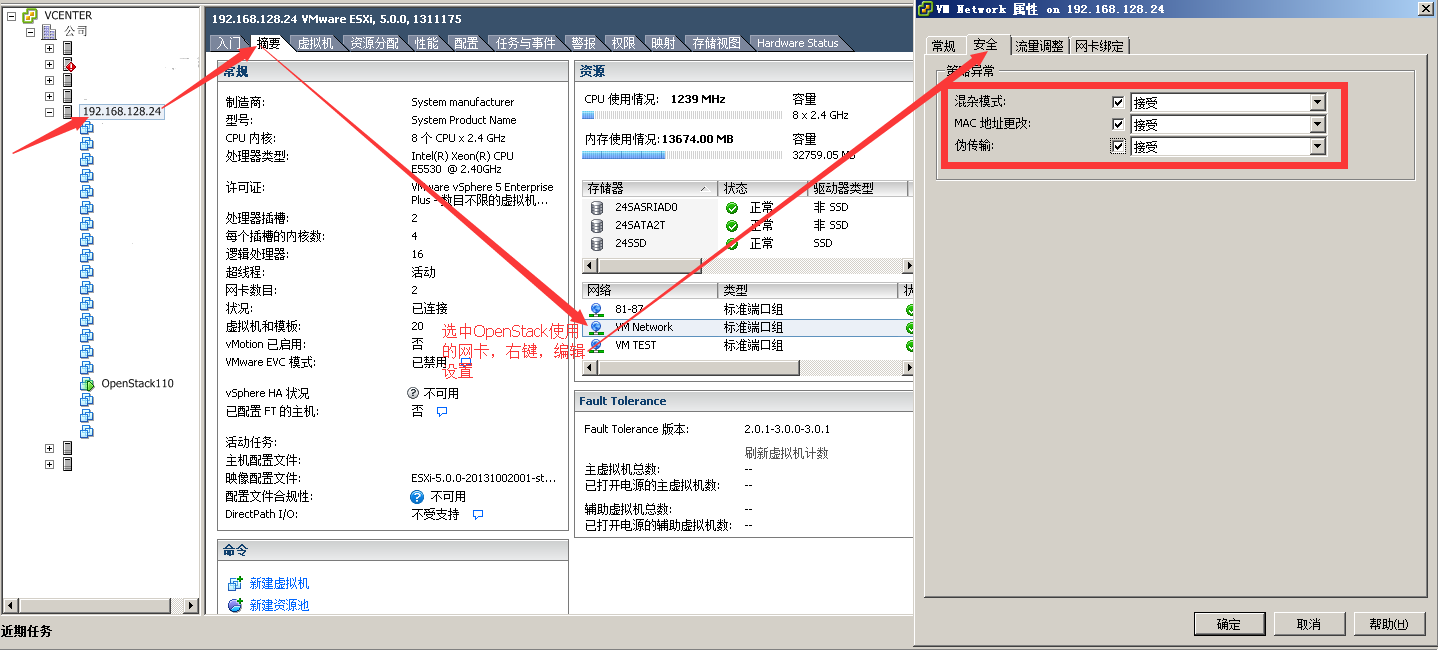Click 新建虚拟机 link

(279, 583)
